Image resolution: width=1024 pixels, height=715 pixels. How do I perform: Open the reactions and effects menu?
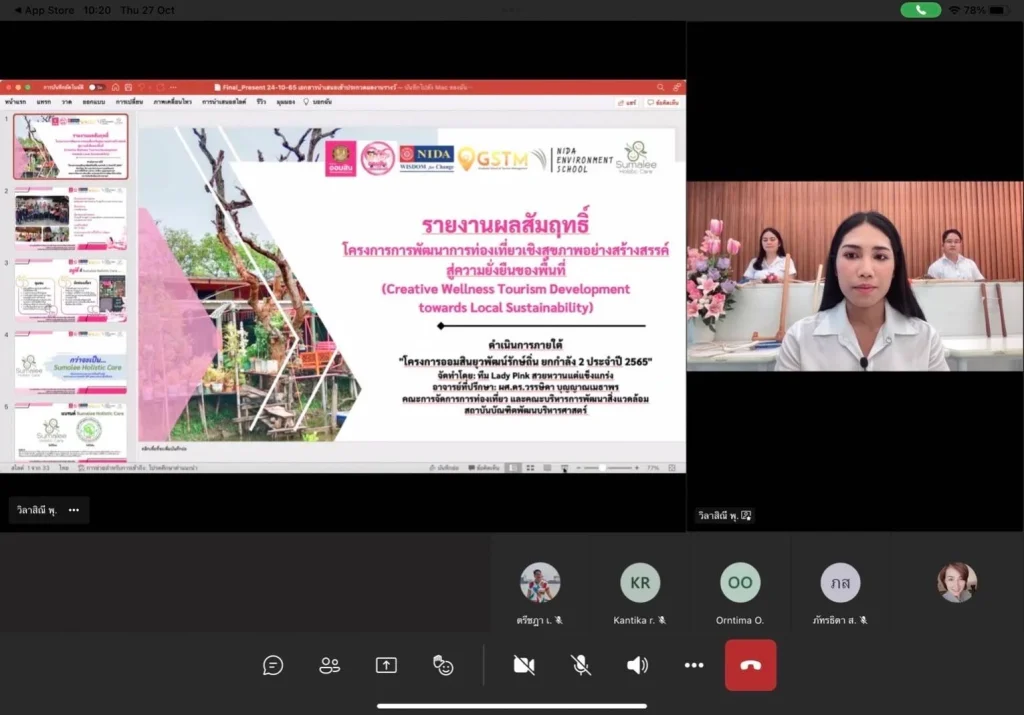click(442, 665)
